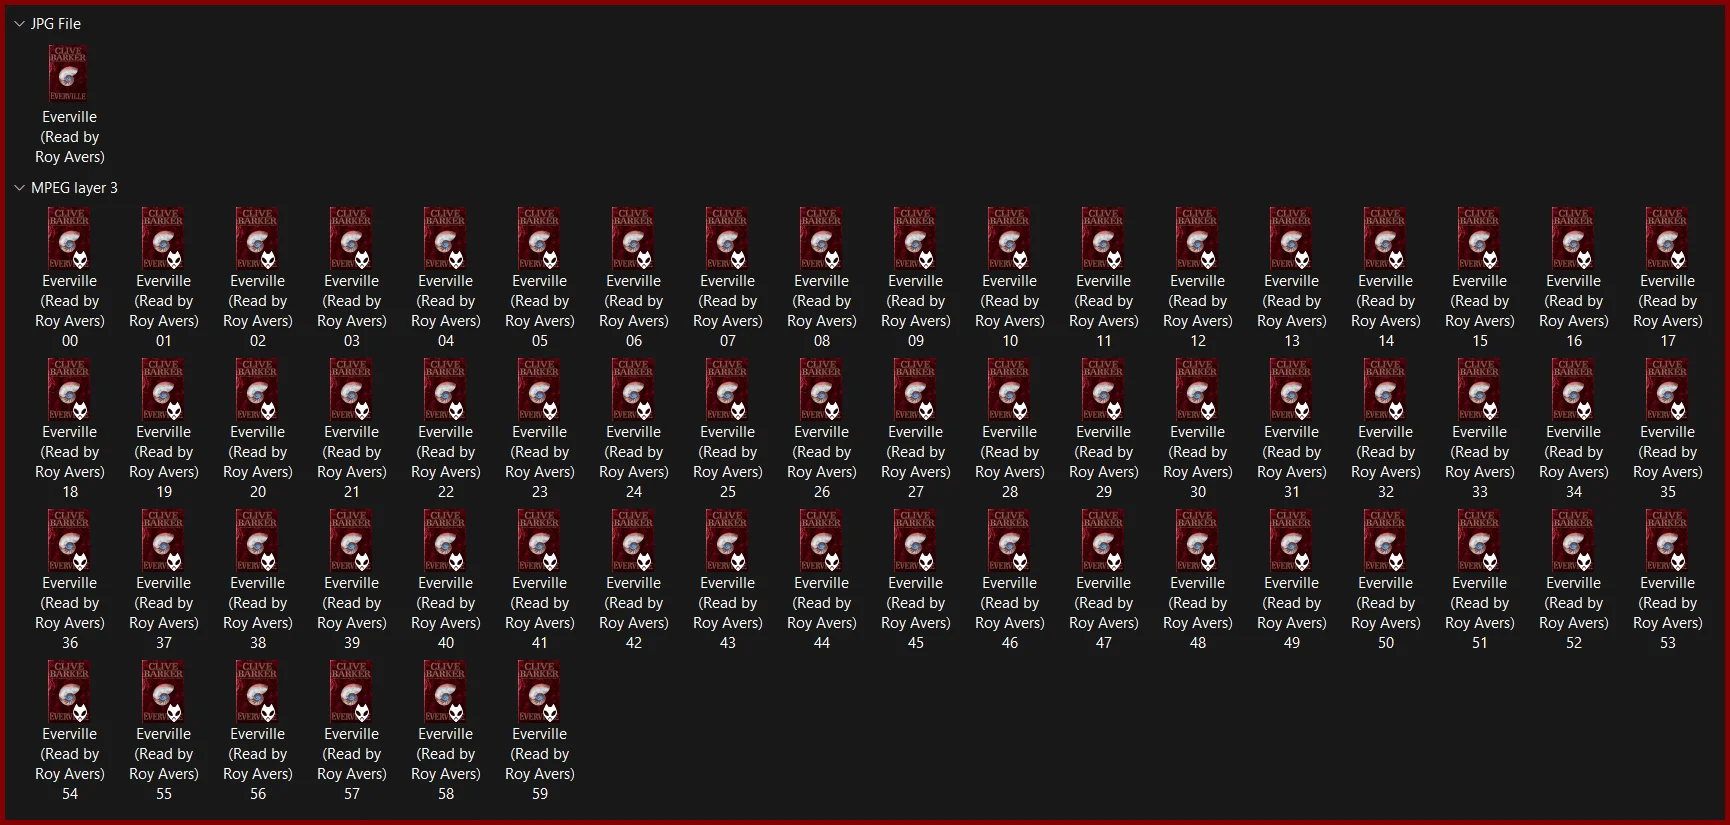Select the Everville 46 MP3 file icon

(x=1009, y=540)
